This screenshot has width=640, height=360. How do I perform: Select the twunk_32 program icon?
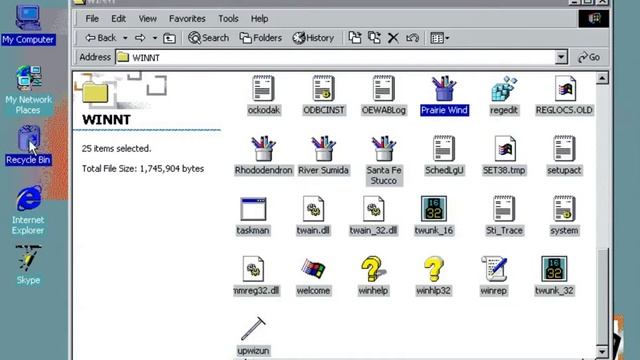pyautogui.click(x=554, y=269)
